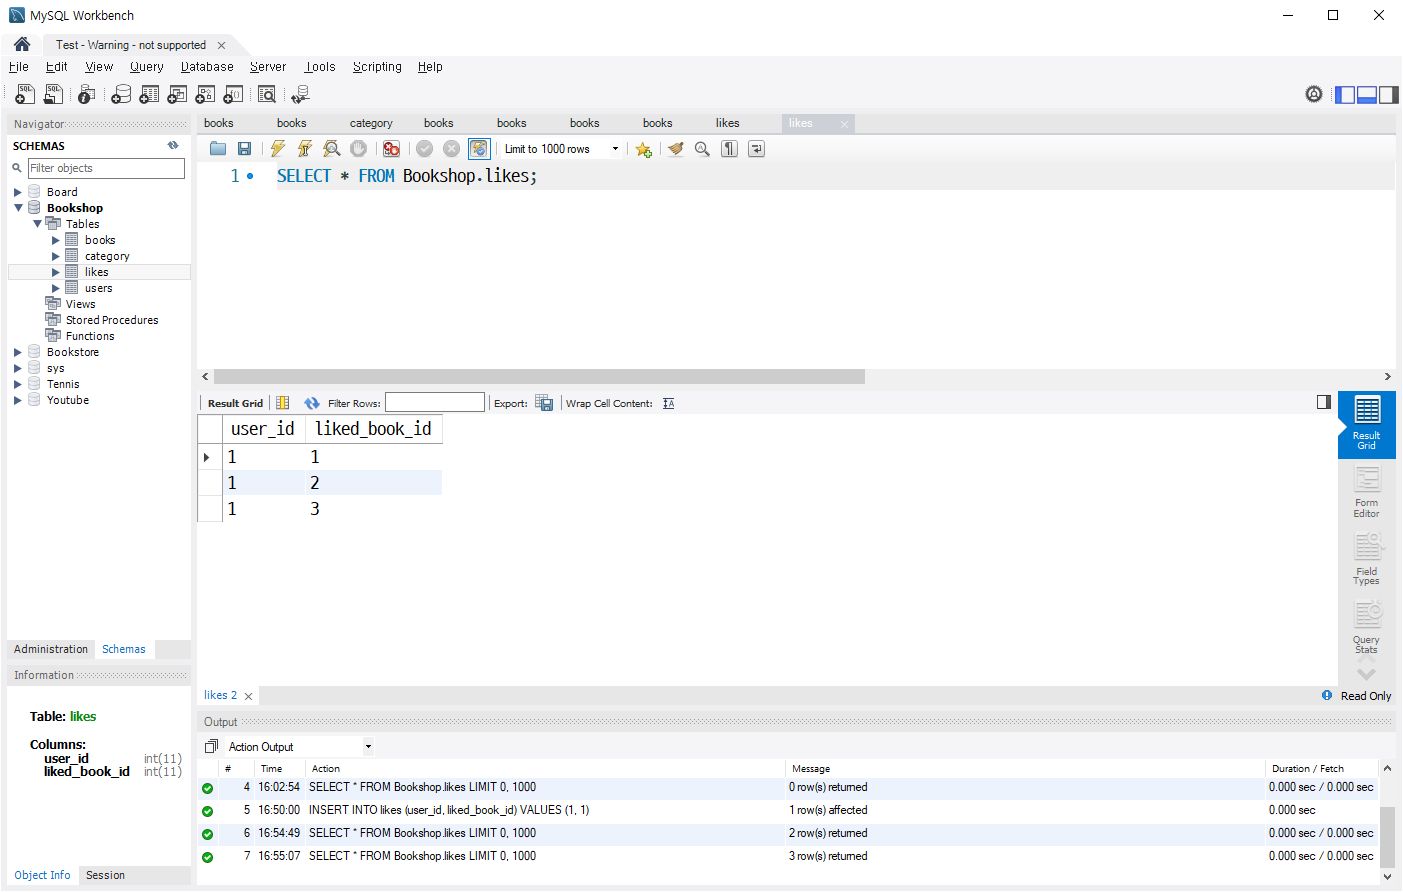1403x892 pixels.
Task: Open the Form Editor view
Action: pyautogui.click(x=1366, y=493)
